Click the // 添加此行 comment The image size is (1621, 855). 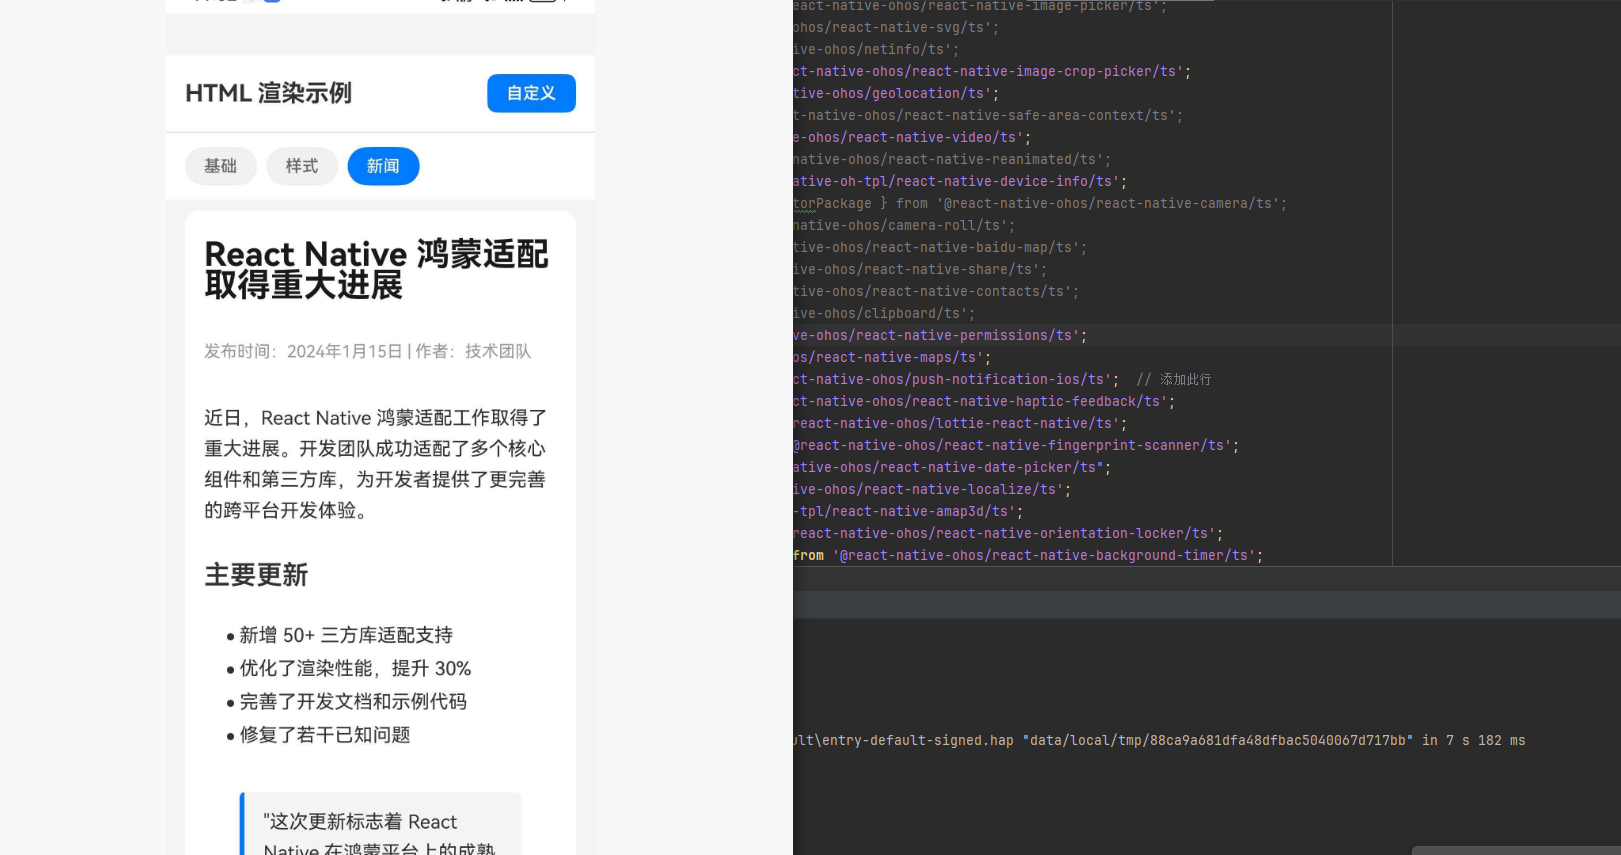coord(1173,379)
